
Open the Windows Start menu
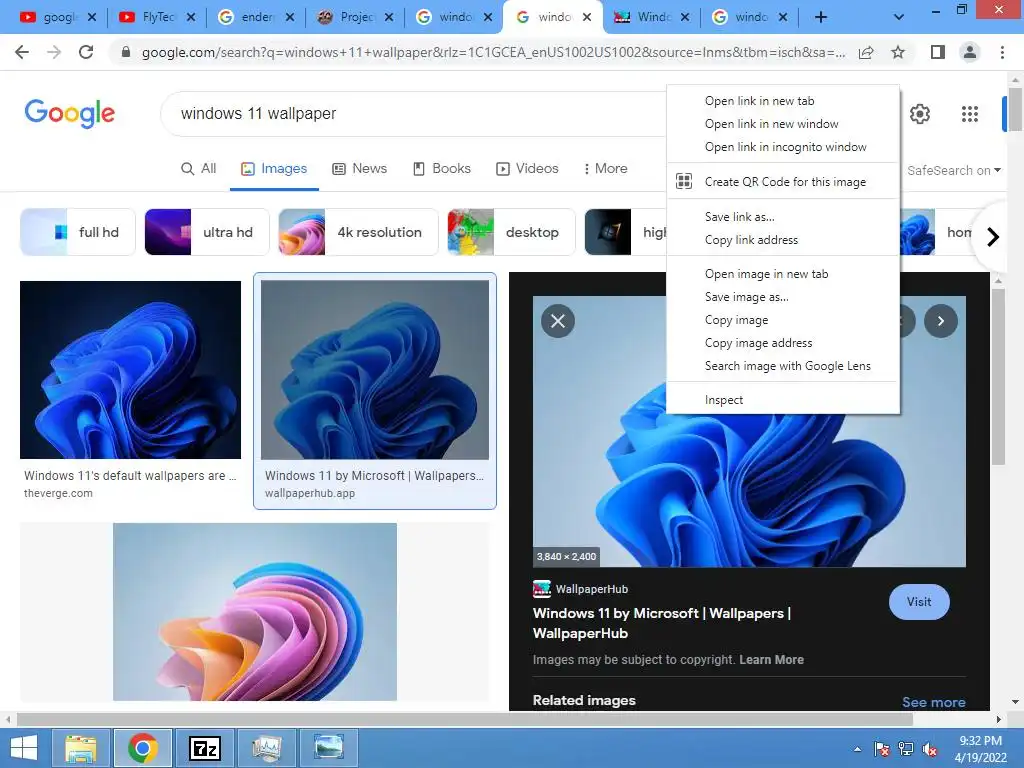click(24, 748)
